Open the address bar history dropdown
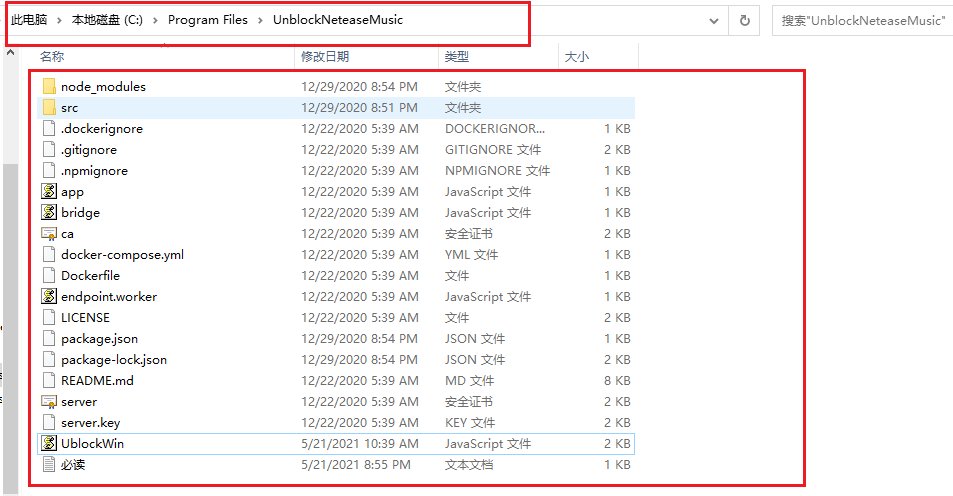953x496 pixels. coord(713,20)
